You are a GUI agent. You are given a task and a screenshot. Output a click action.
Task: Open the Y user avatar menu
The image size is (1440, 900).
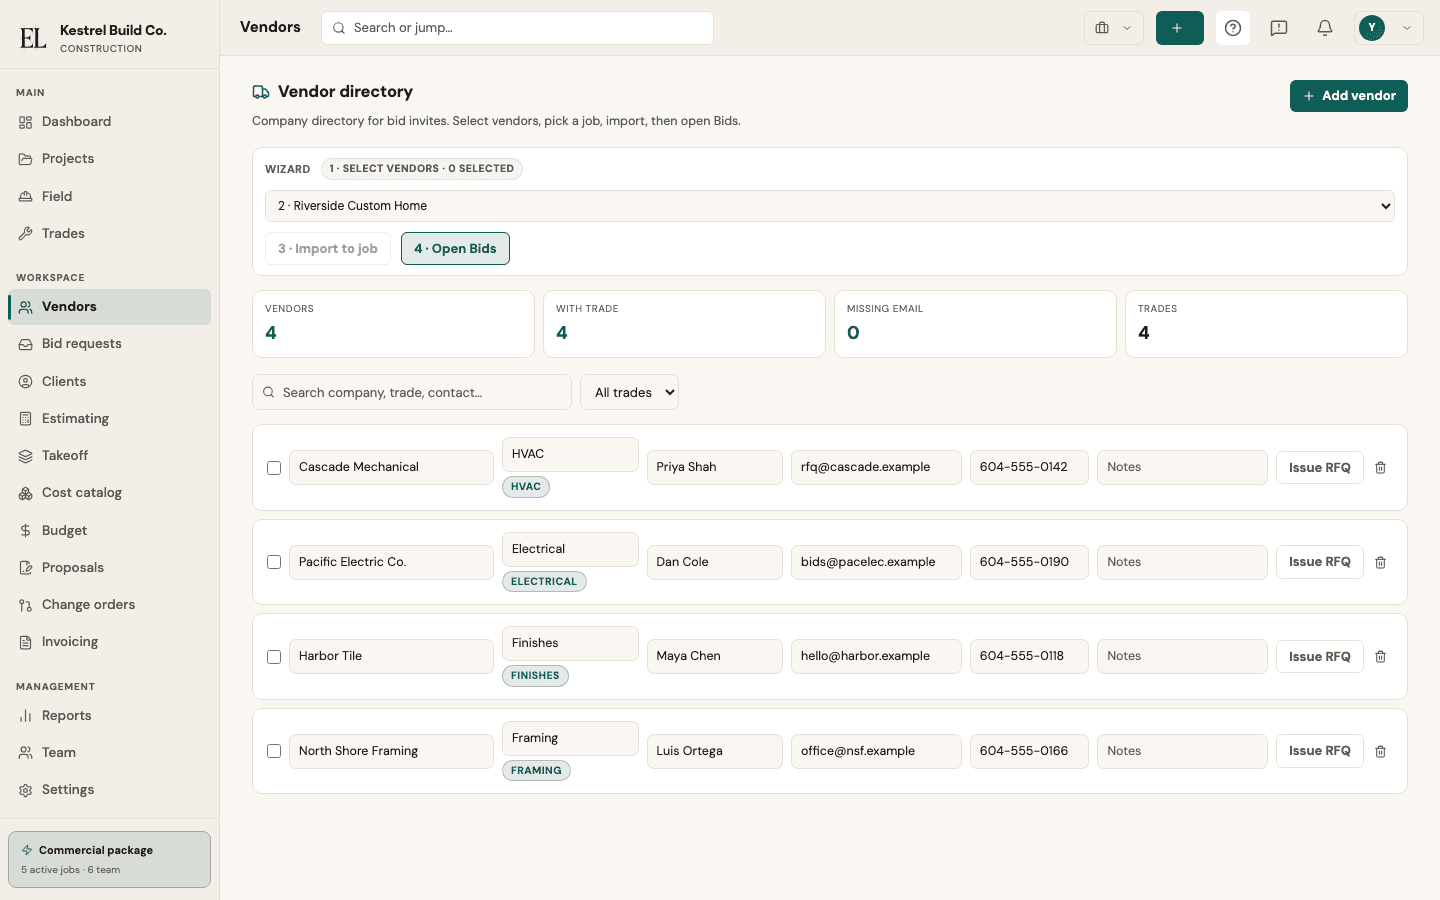[x=1389, y=28]
